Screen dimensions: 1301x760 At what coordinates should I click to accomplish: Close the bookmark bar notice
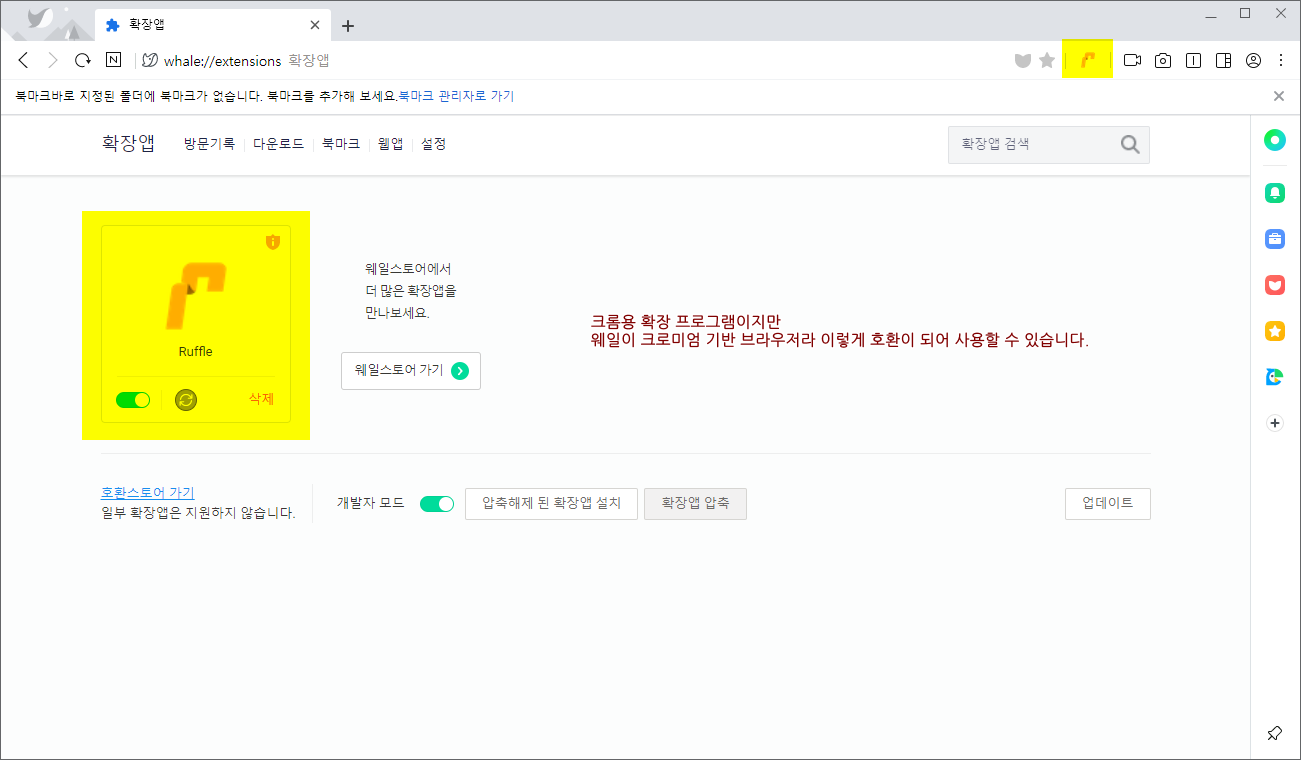tap(1279, 96)
